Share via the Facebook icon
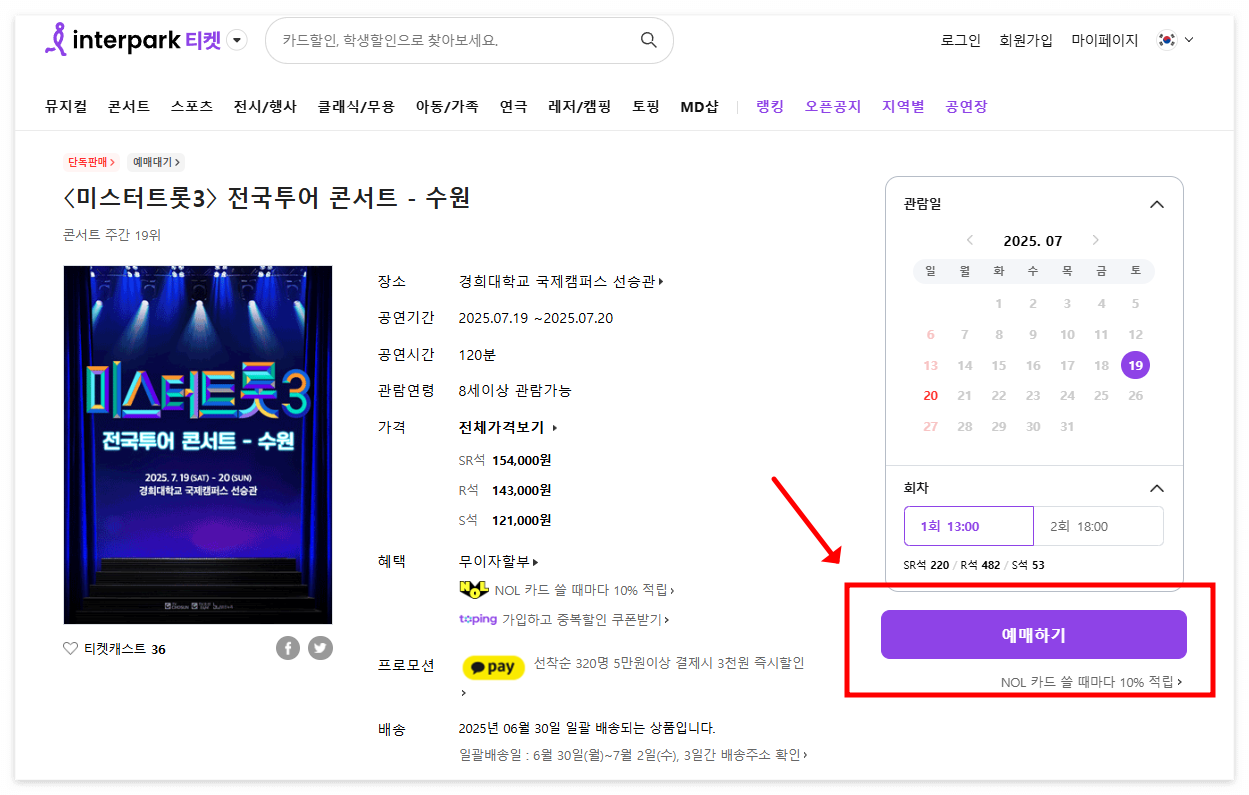 [288, 648]
